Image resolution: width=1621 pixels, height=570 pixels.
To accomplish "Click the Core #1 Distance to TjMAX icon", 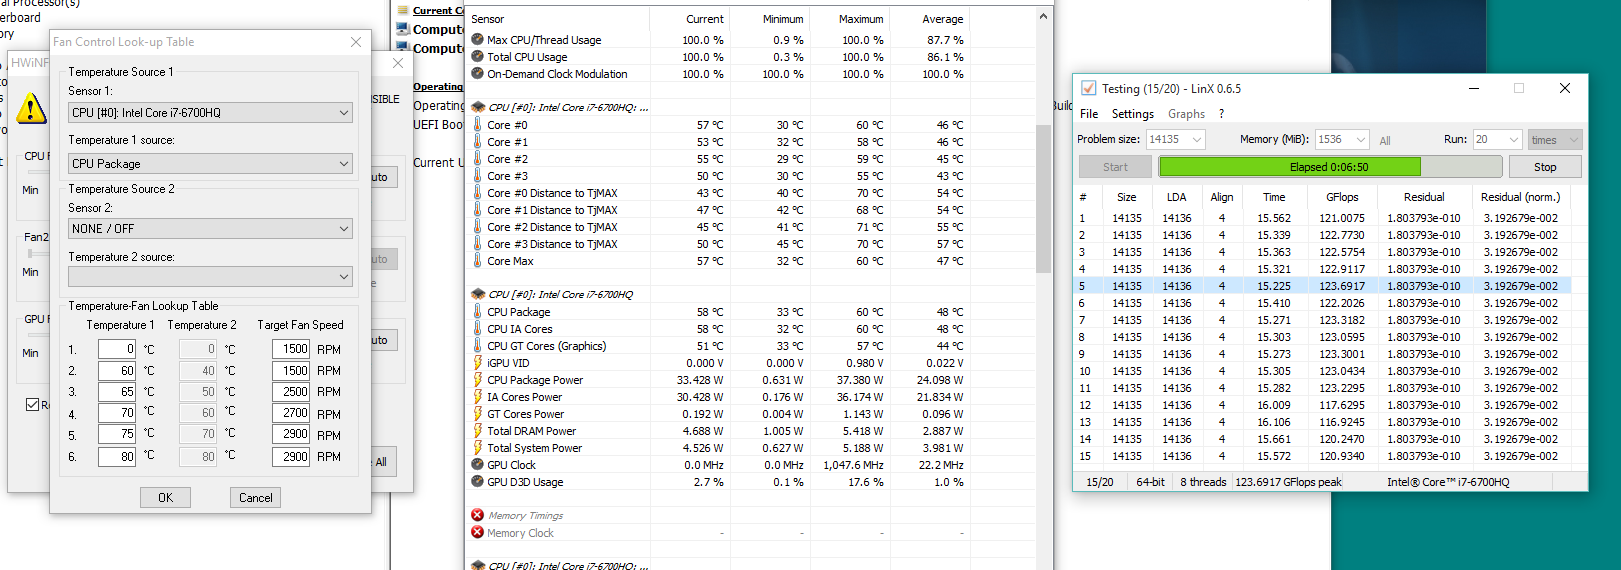I will click(x=477, y=210).
